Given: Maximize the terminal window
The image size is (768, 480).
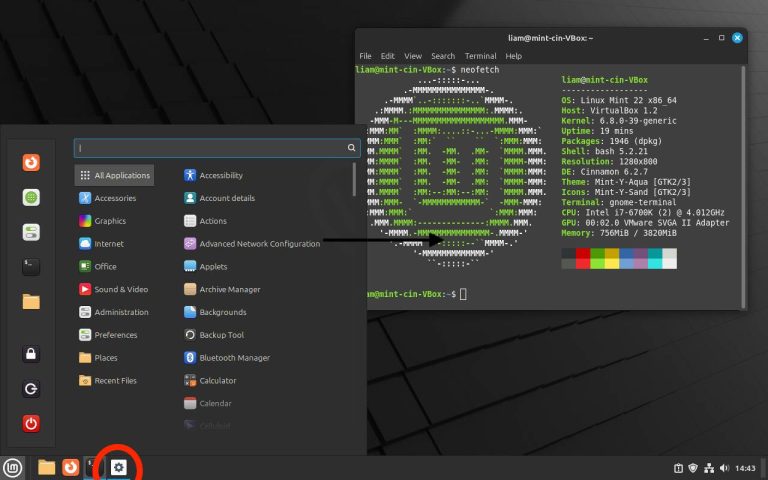Looking at the screenshot, I should (721, 38).
